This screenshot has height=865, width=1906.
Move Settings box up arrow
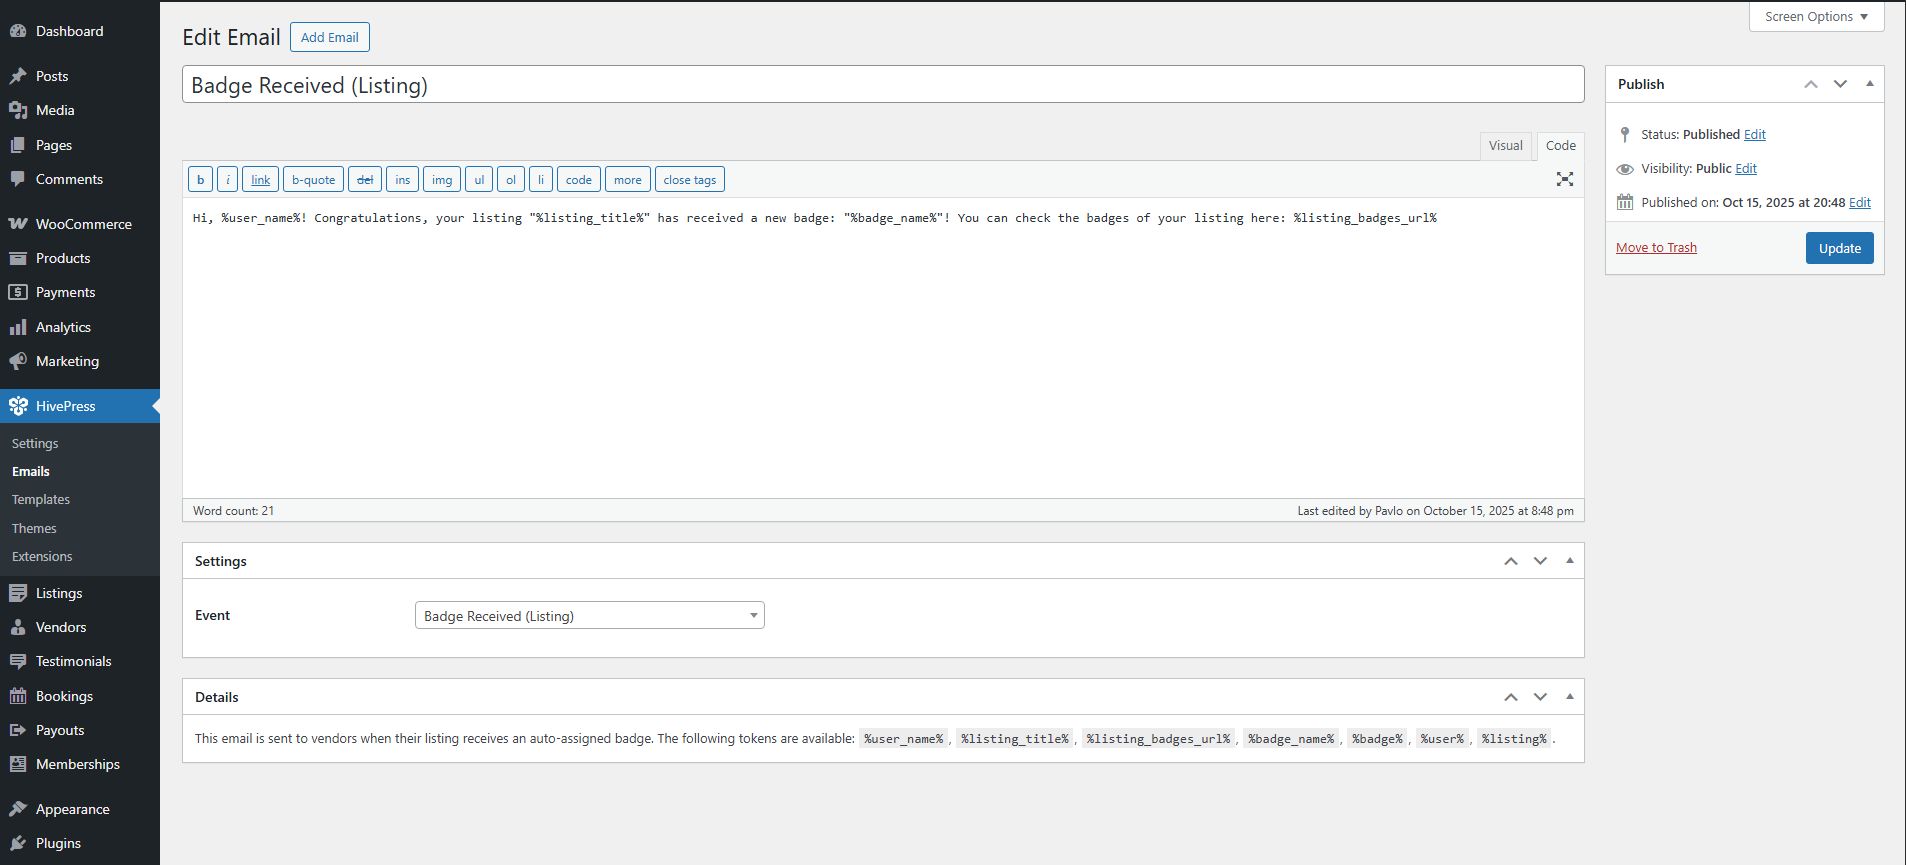tap(1511, 561)
